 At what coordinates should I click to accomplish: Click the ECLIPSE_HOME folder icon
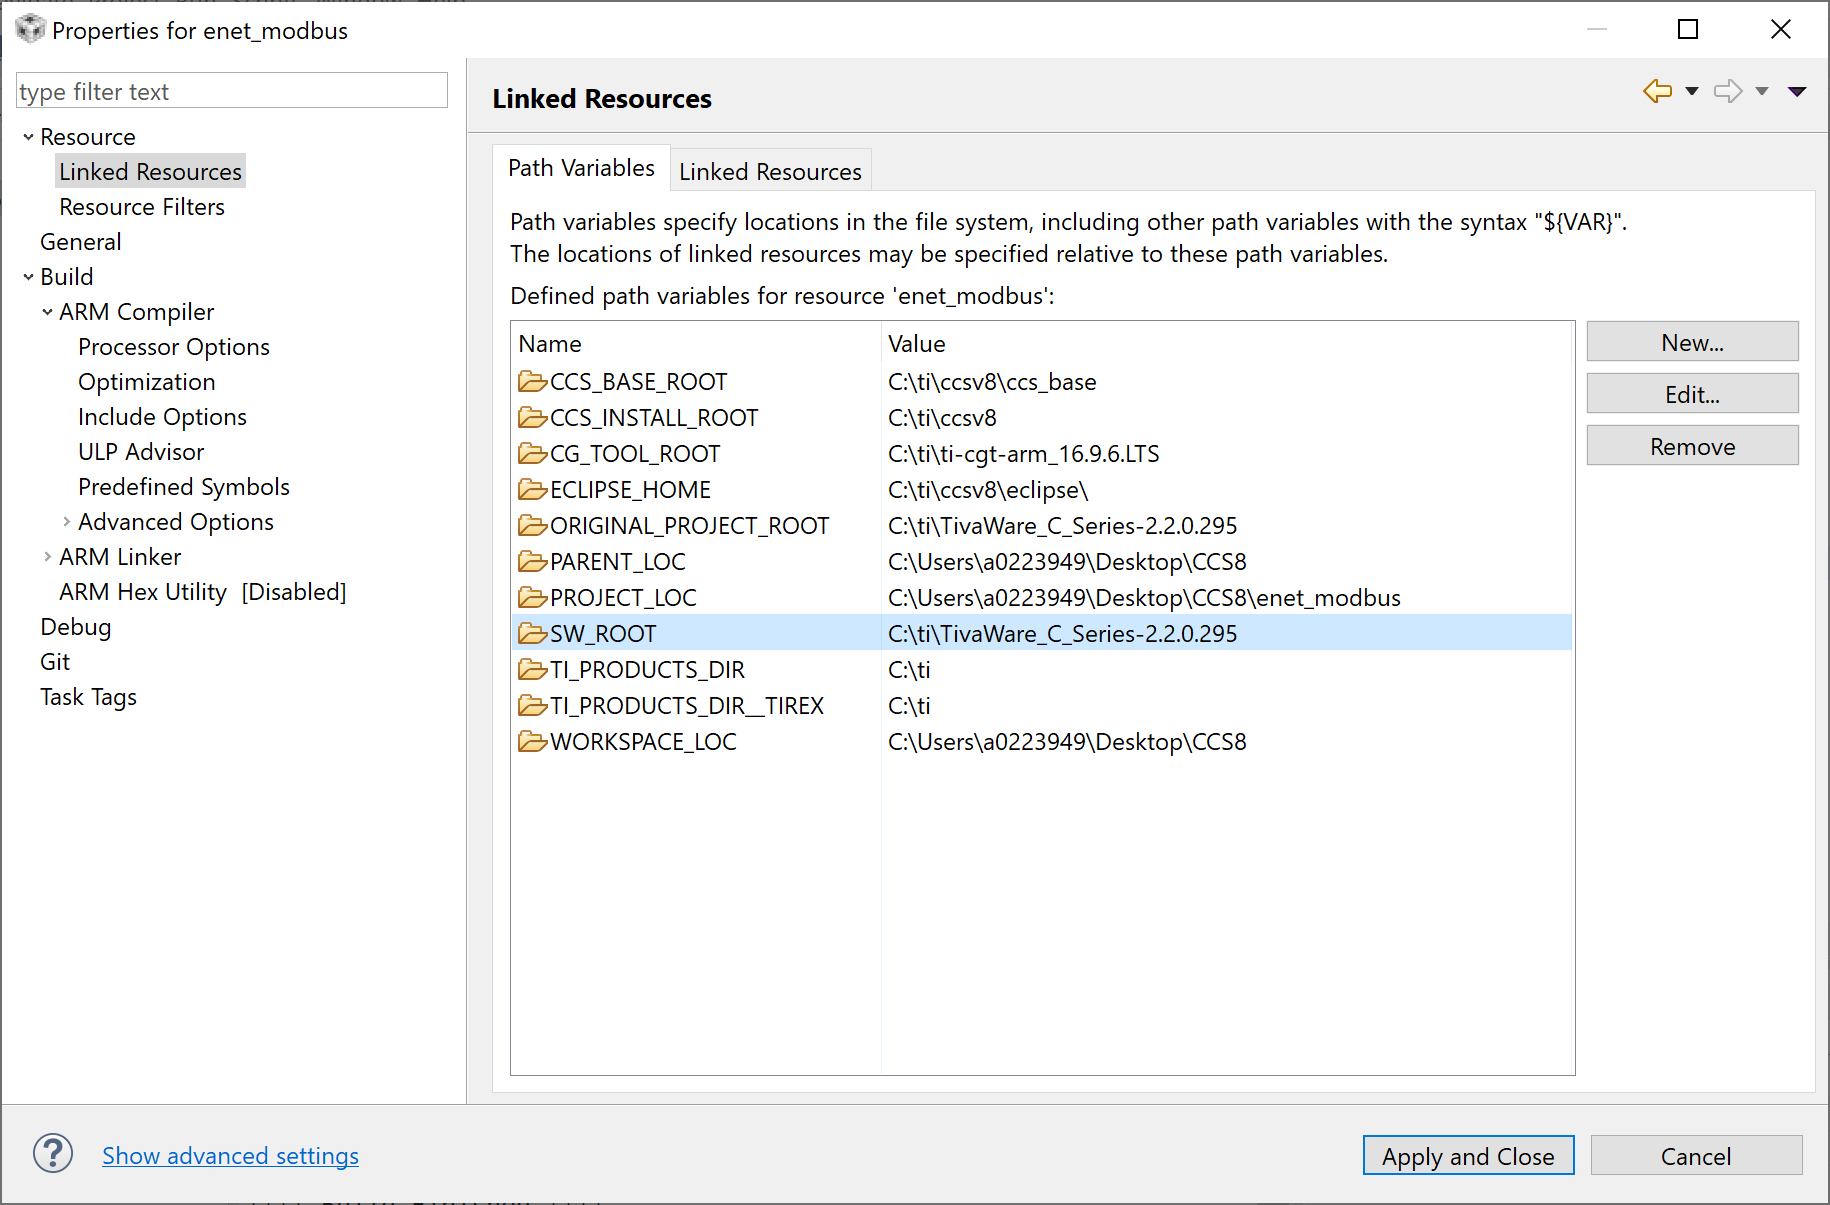[x=532, y=490]
